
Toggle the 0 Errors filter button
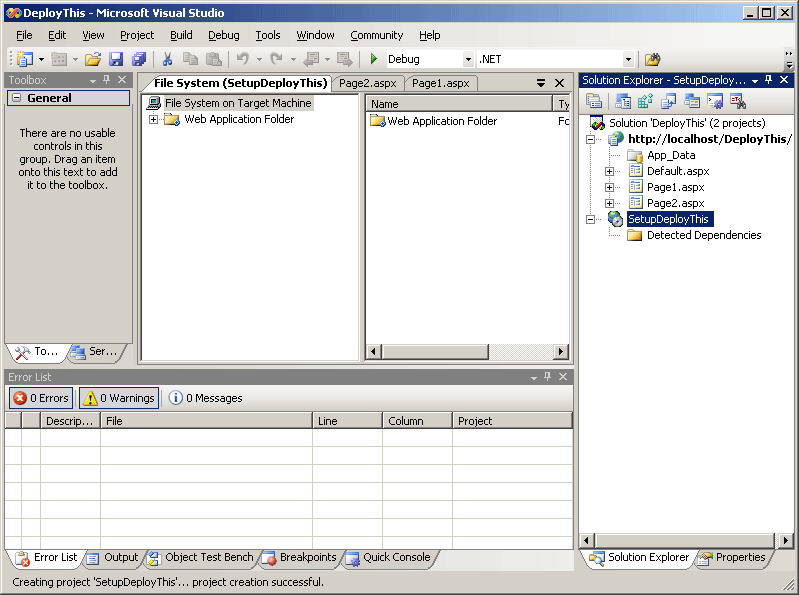point(41,398)
